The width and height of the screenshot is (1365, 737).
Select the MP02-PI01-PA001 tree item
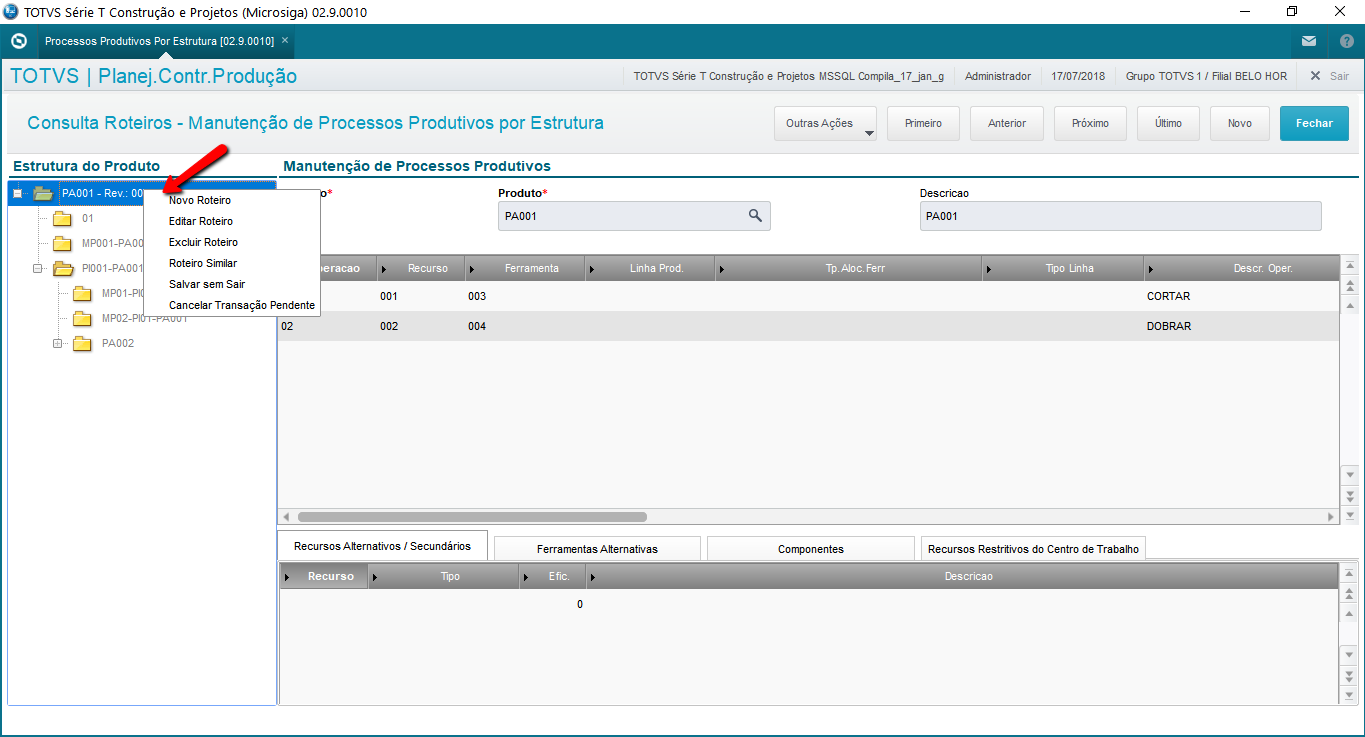coord(145,318)
